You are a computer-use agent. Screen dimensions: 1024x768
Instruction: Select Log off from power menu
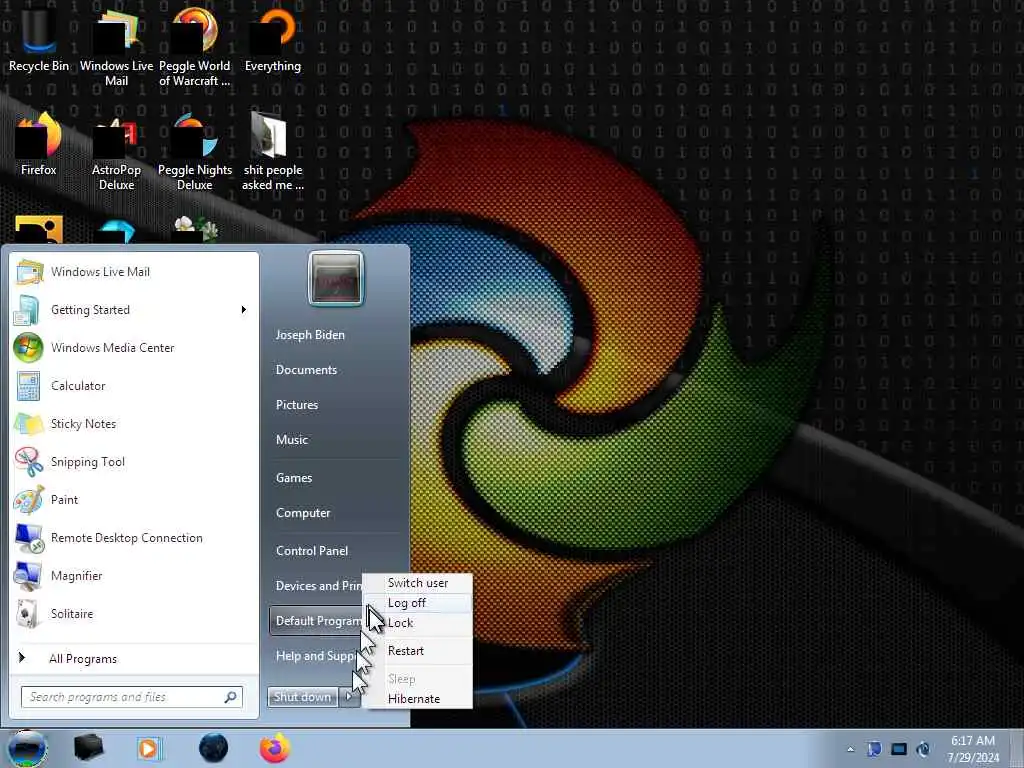pyautogui.click(x=418, y=603)
